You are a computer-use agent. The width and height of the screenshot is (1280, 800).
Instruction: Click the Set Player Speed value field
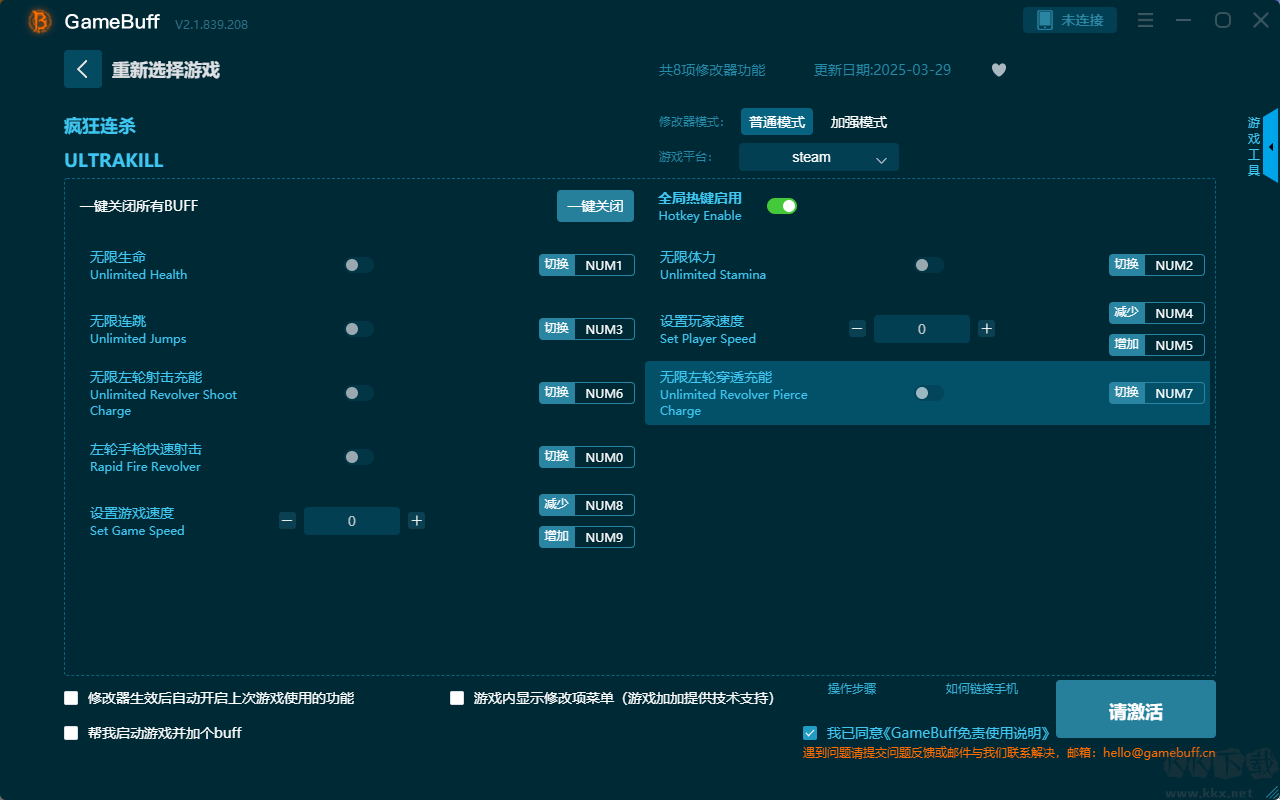(921, 329)
